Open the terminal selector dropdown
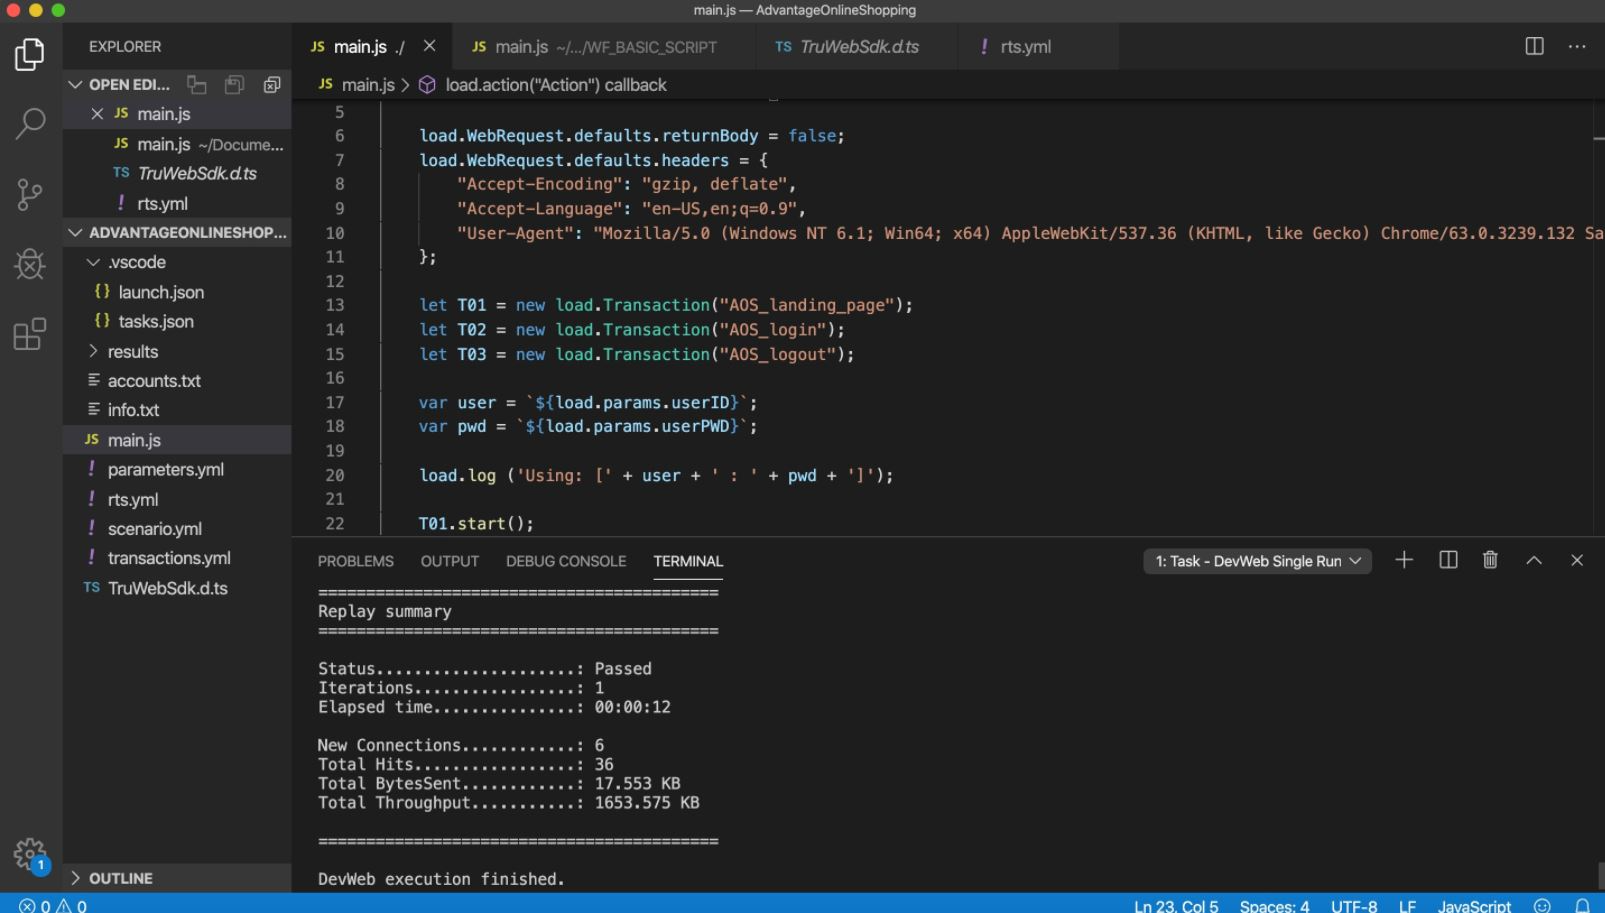1605x913 pixels. coord(1258,561)
